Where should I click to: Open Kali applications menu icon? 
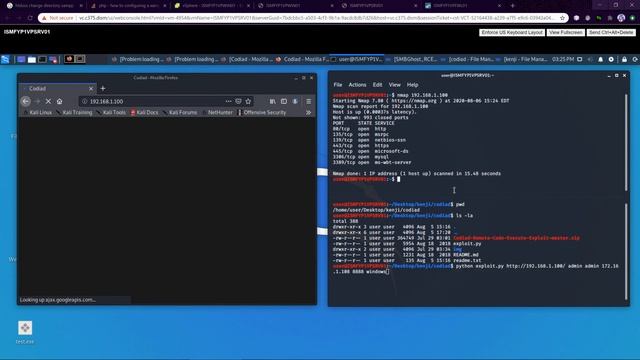5,59
